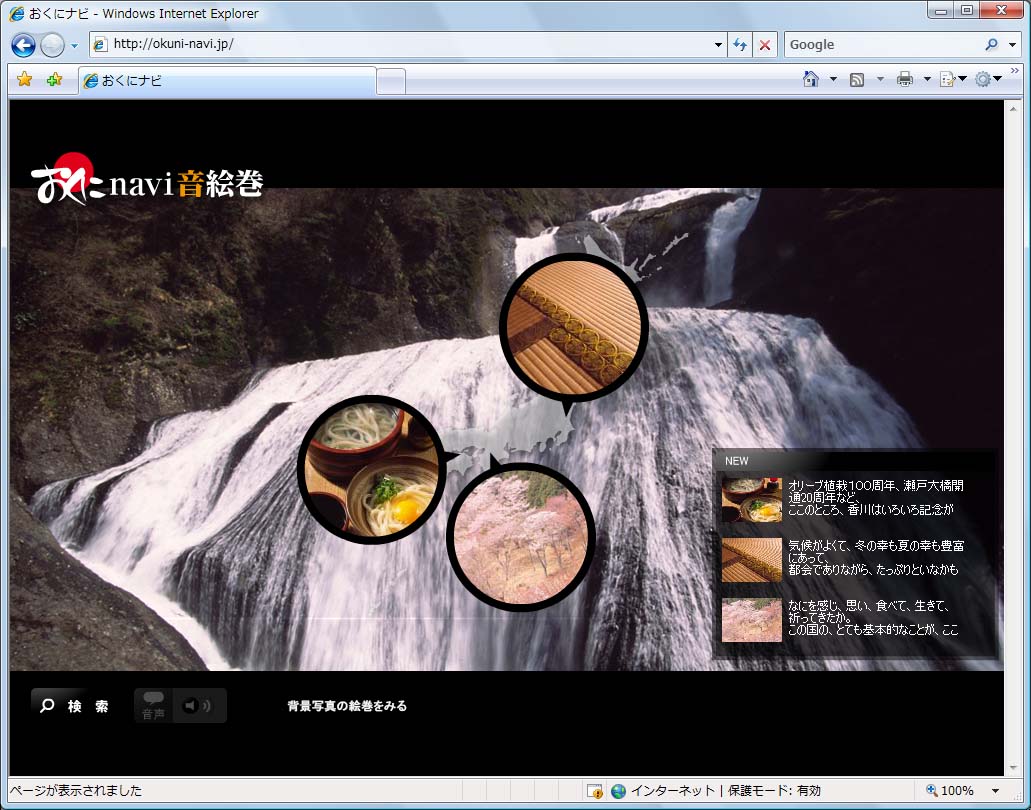The height and width of the screenshot is (810, 1031).
Task: Open the 気候がよくて news article link
Action: [x=876, y=558]
